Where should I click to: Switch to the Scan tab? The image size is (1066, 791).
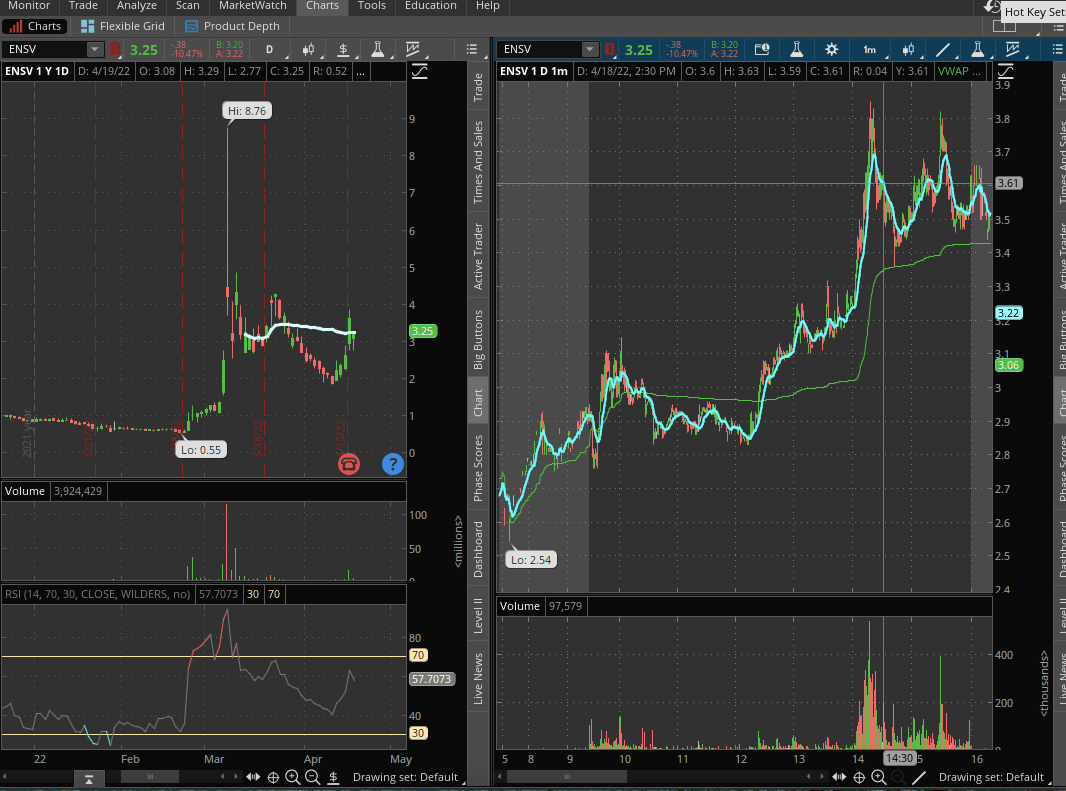tap(187, 6)
